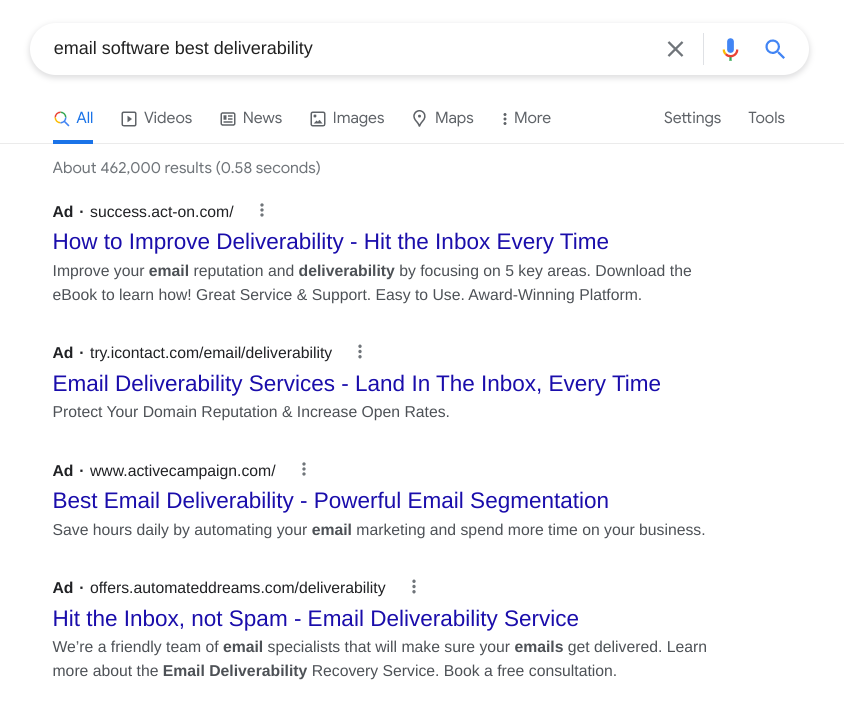
Task: Switch to the News tab
Action: click(x=251, y=118)
